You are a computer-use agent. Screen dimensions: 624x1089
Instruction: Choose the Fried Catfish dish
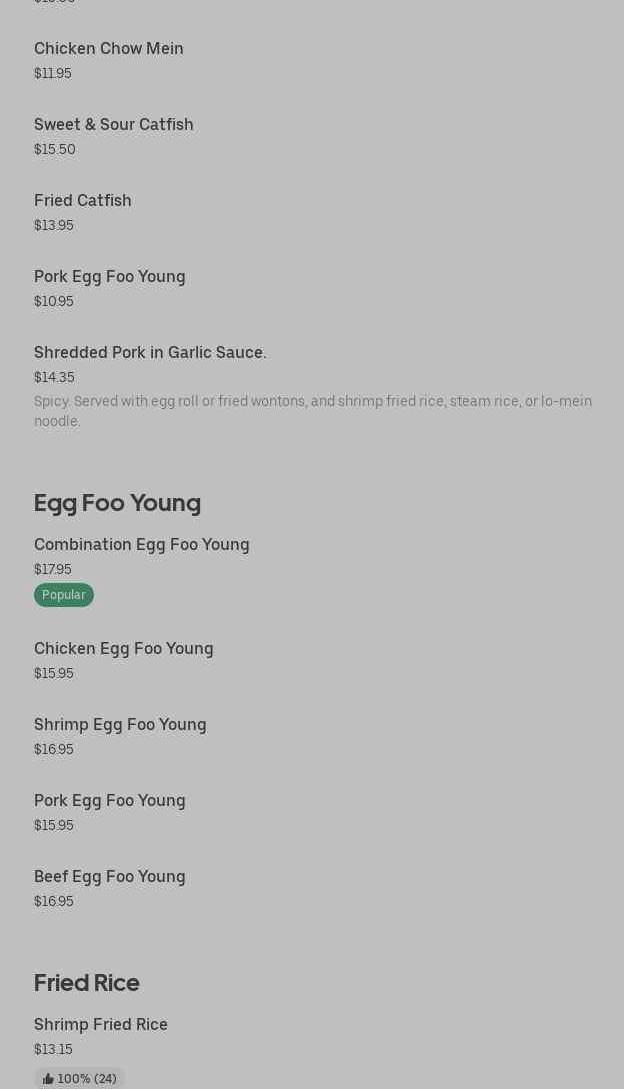click(x=83, y=200)
